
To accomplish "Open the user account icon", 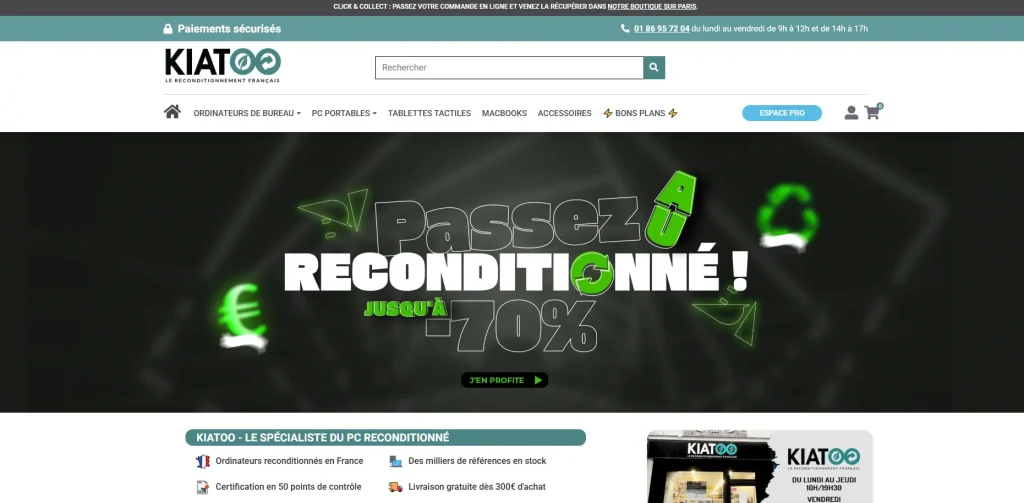I will (851, 113).
